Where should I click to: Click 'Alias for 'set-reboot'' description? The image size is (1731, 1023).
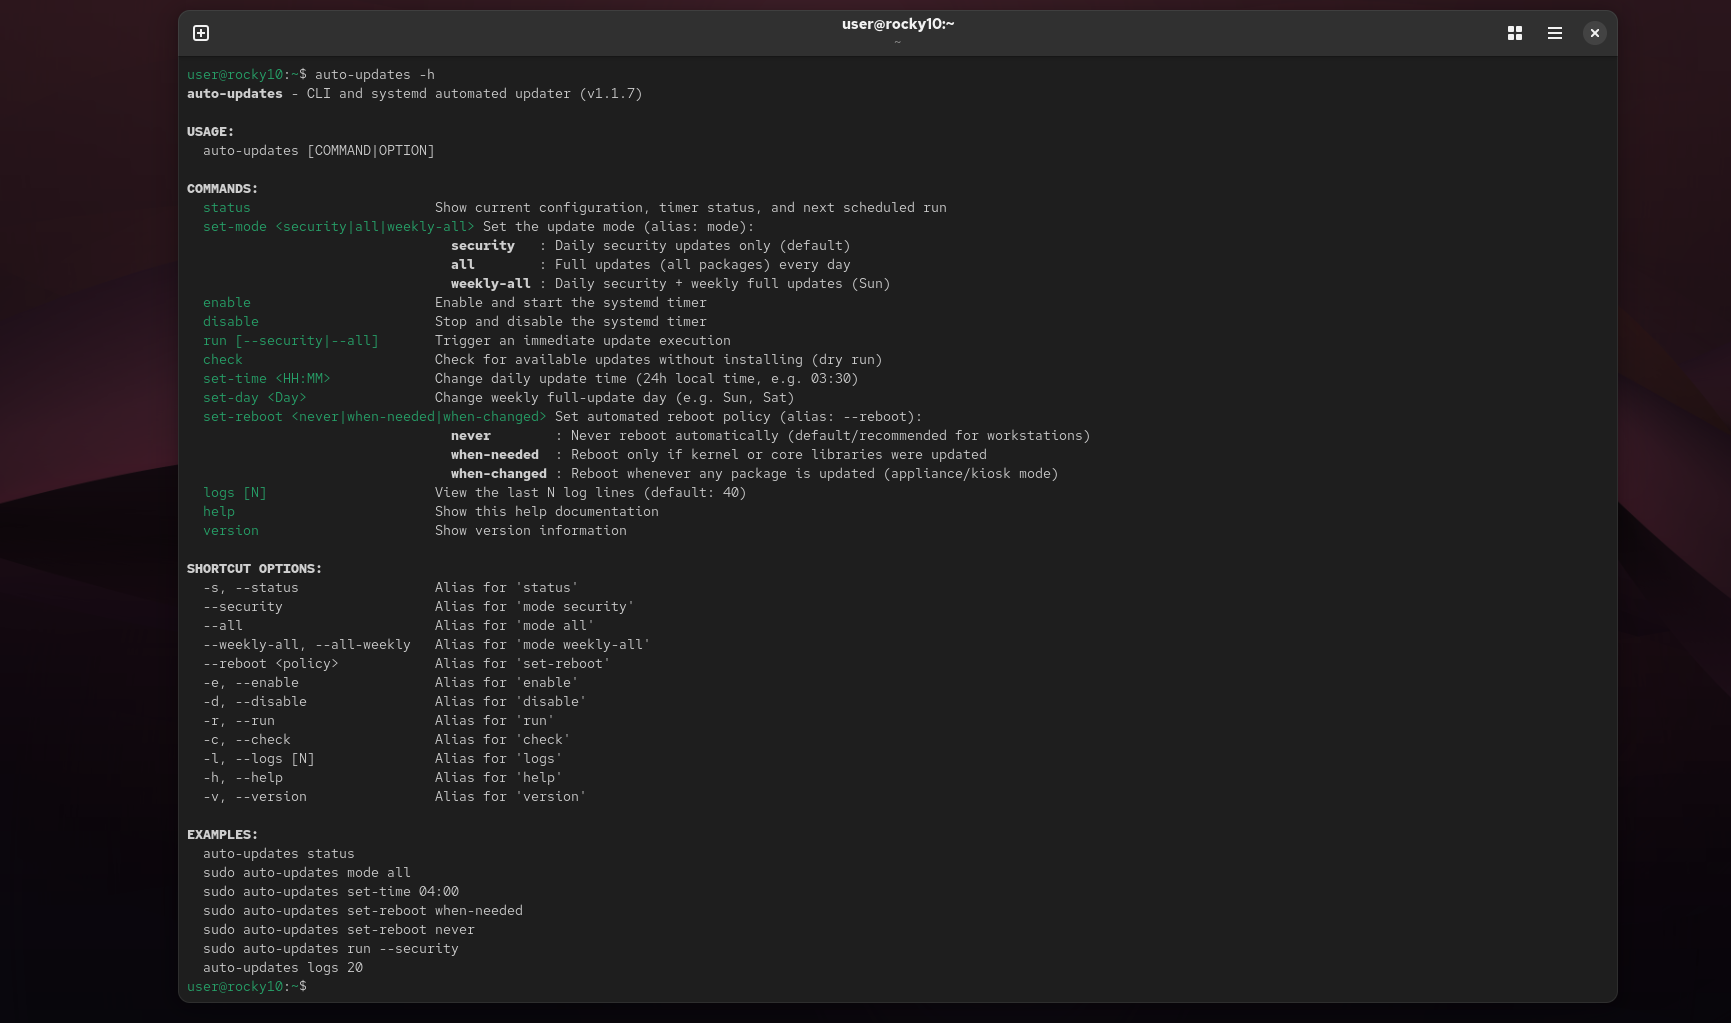tap(523, 664)
